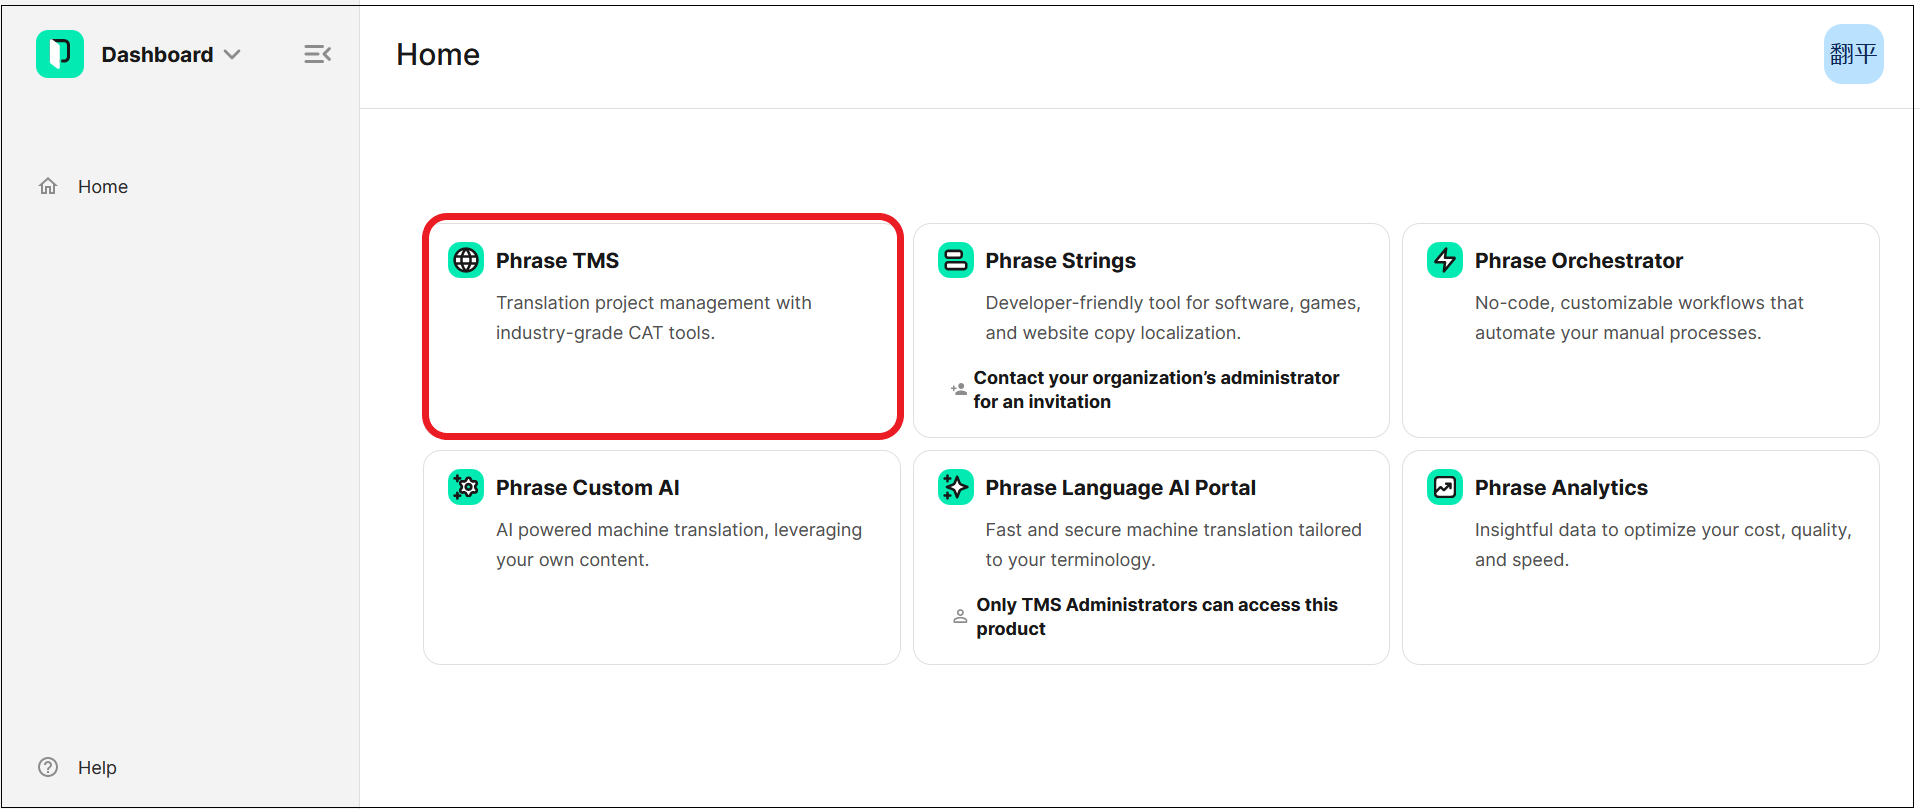1920x809 pixels.
Task: Click the Phrase Orchestrator lightning icon
Action: (1444, 260)
